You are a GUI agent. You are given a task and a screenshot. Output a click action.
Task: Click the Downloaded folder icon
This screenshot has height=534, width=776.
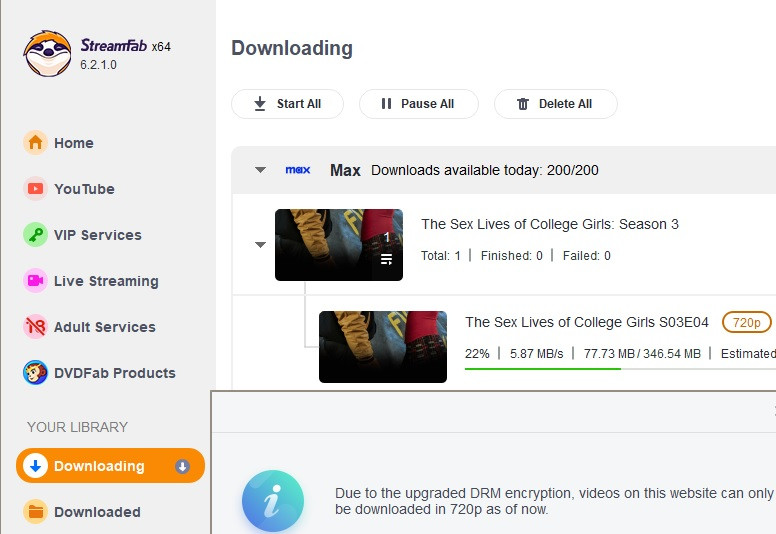click(x=35, y=512)
